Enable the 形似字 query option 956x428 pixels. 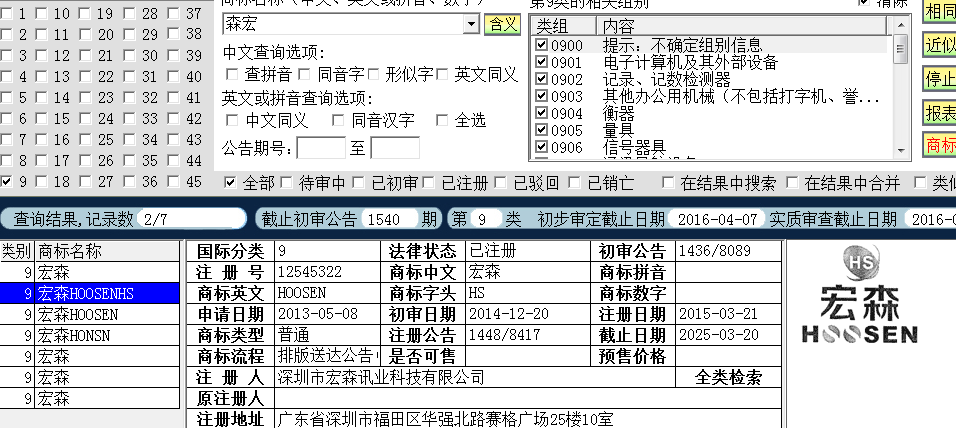(373, 74)
